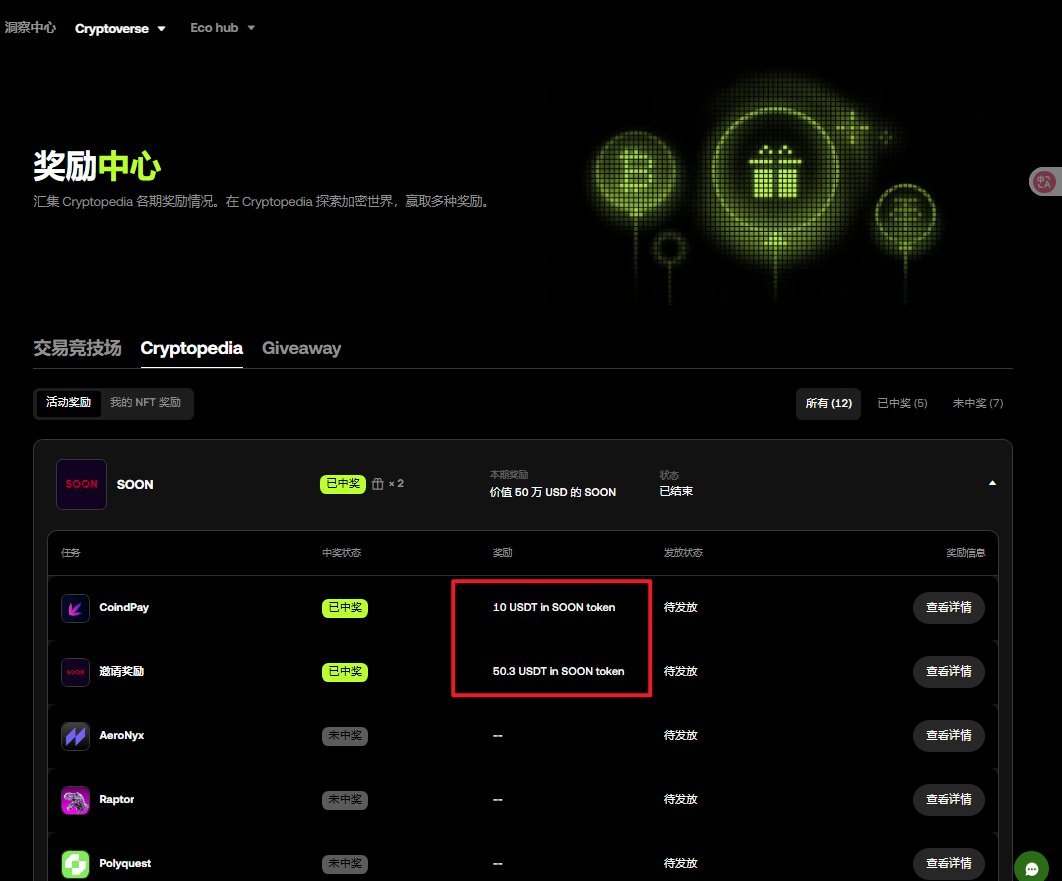
Task: View details for 邀请奖励 row
Action: (948, 671)
